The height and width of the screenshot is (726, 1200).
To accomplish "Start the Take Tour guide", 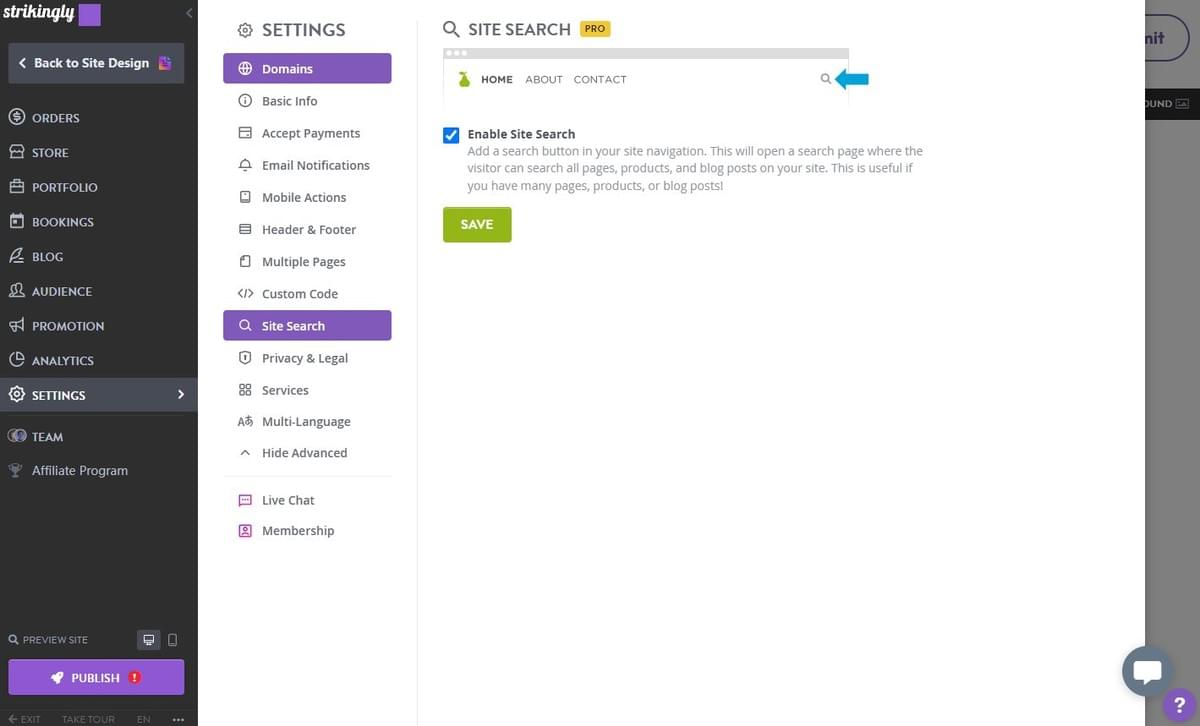I will (x=88, y=719).
